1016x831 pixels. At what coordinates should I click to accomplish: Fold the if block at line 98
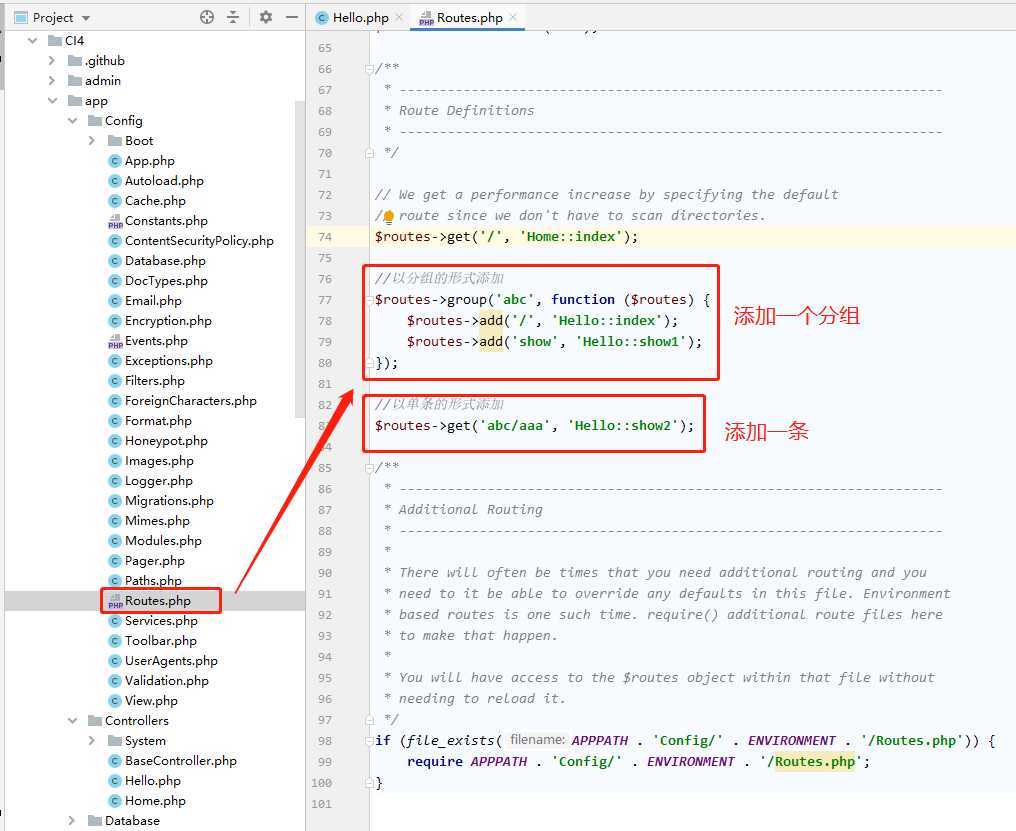tap(369, 741)
